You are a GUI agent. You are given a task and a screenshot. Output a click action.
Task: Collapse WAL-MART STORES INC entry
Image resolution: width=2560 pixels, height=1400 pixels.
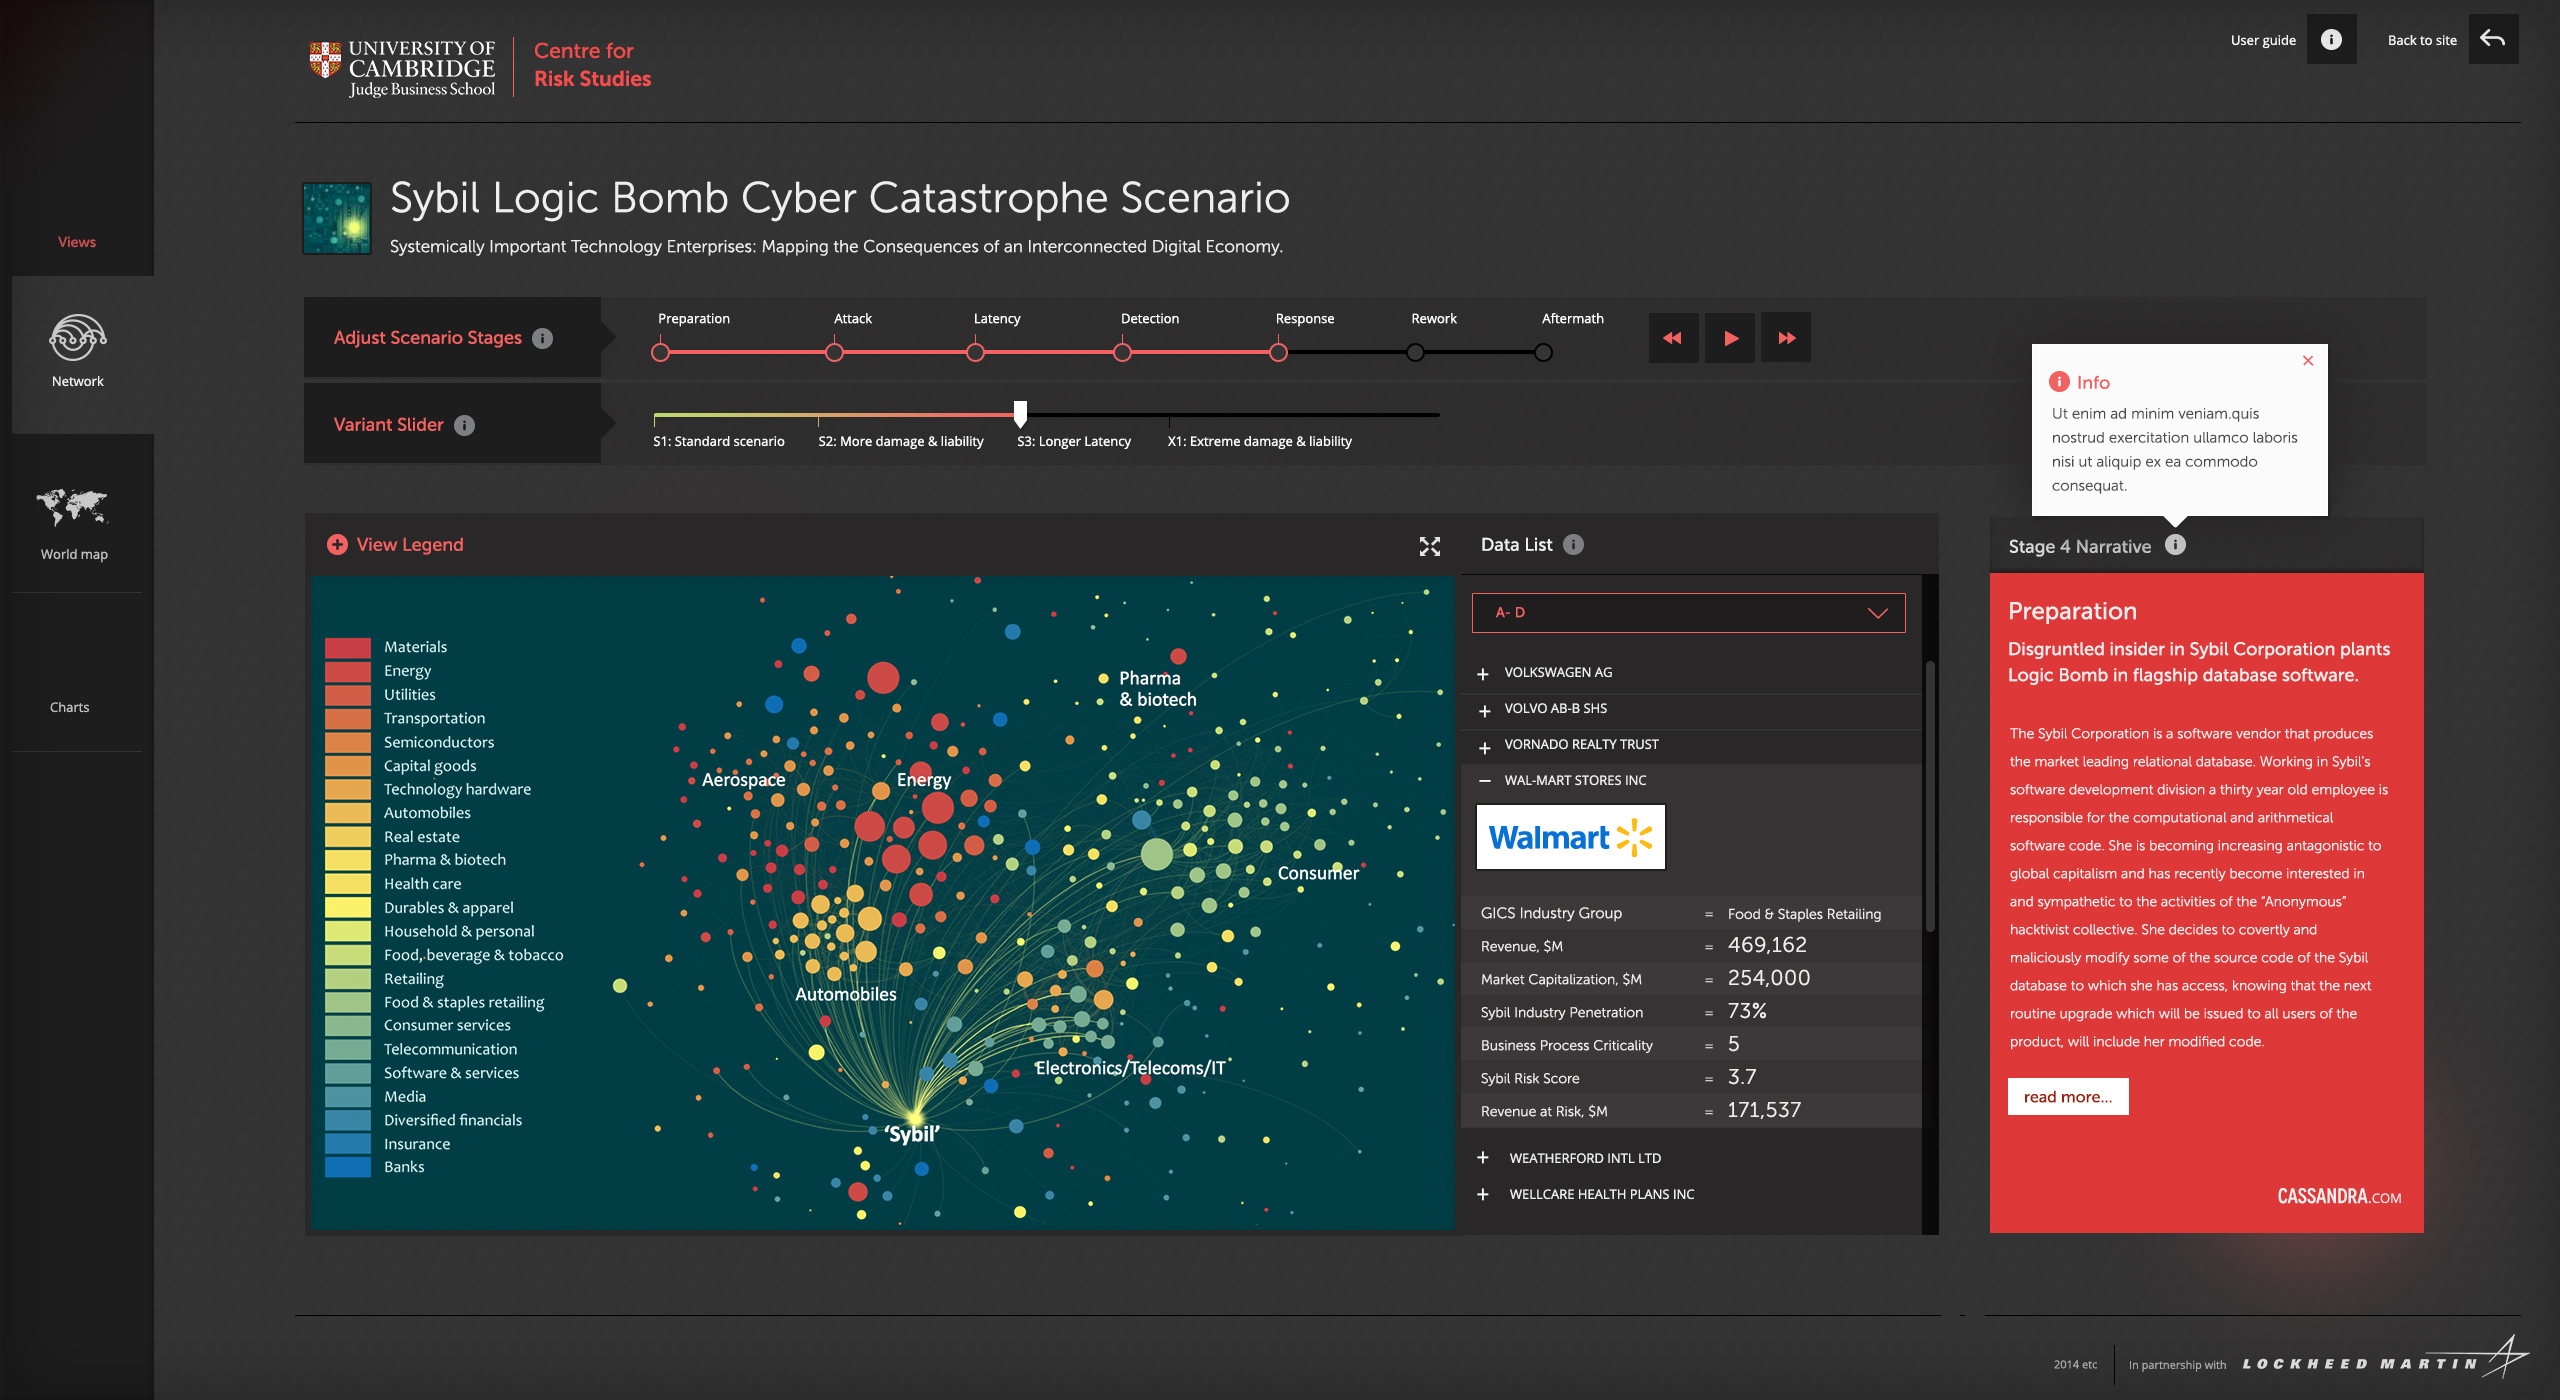(1484, 781)
